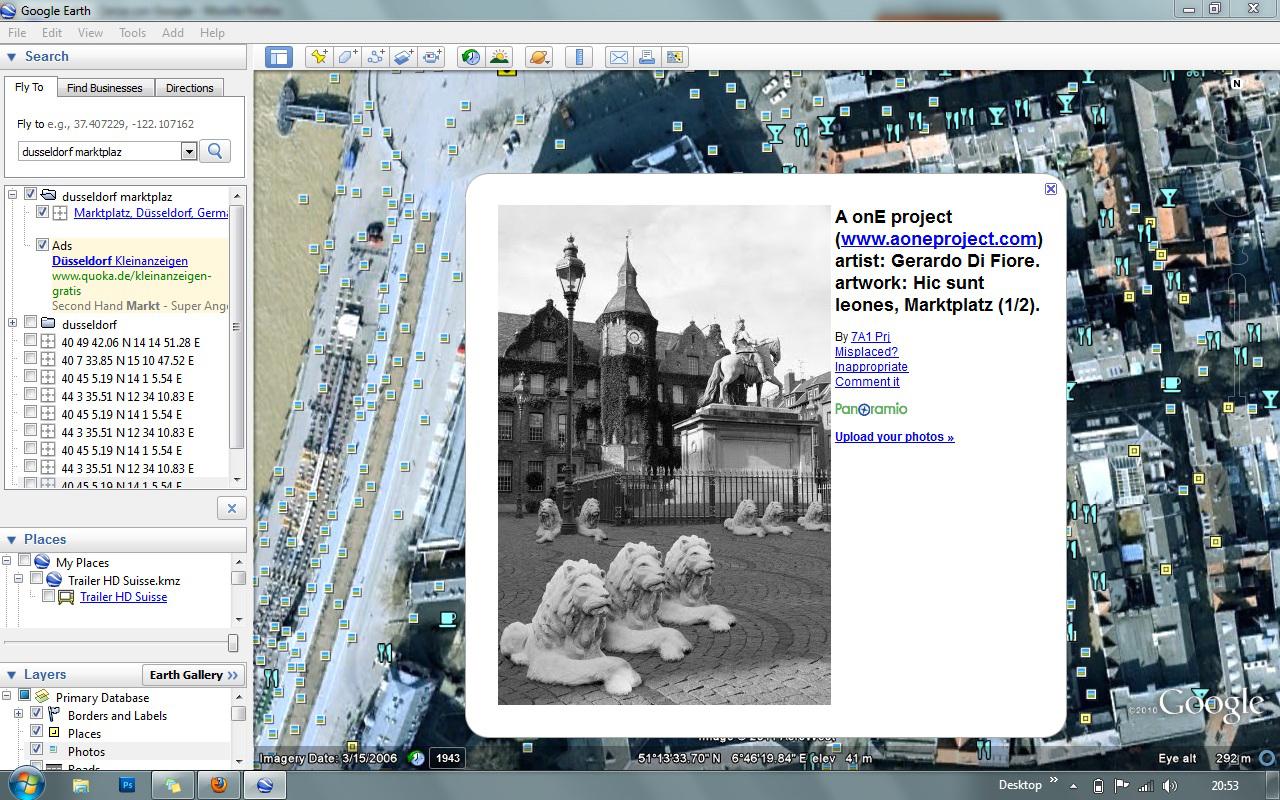Viewport: 1280px width, 800px height.
Task: Expand the dusseldorf folder in results
Action: point(13,323)
